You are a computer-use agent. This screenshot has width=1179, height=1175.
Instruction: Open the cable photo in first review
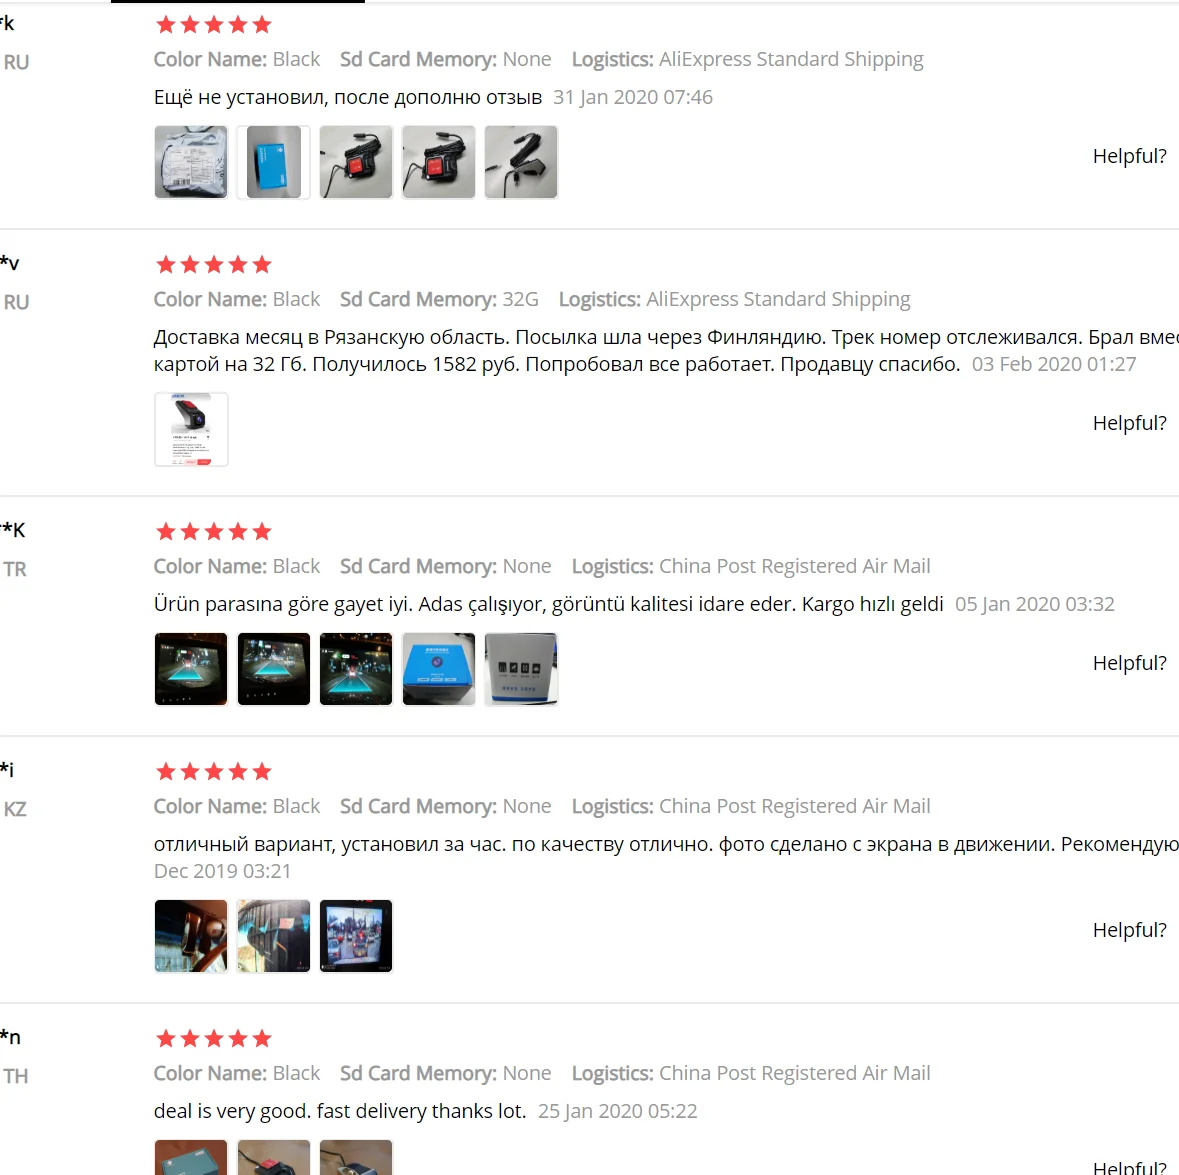[x=521, y=162]
